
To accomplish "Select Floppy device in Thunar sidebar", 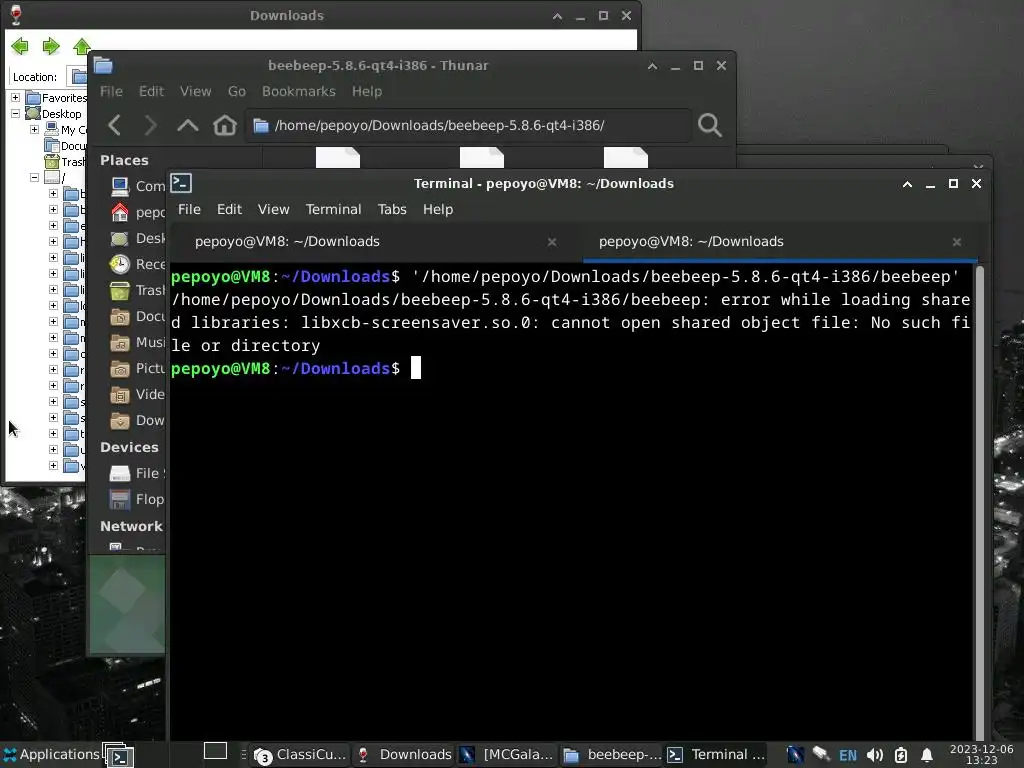I will [137, 500].
